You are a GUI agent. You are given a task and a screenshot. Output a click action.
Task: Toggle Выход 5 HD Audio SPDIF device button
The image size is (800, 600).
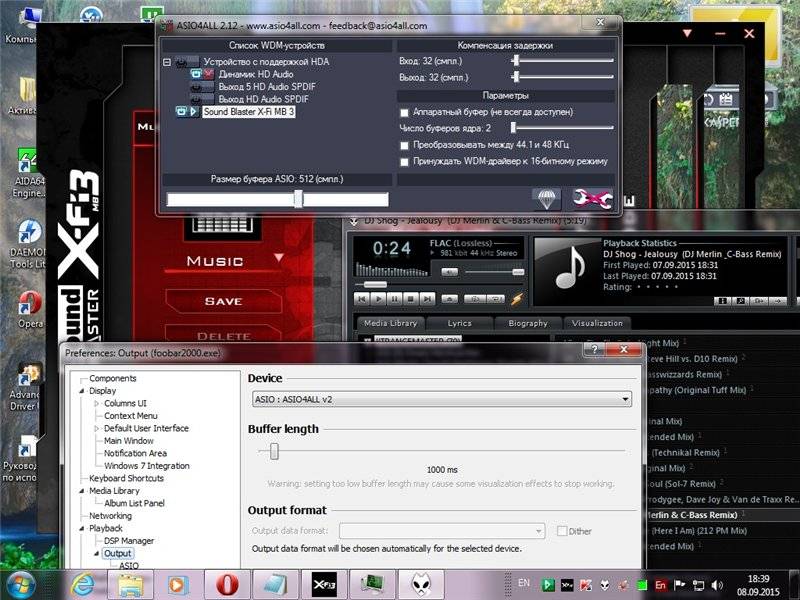202,87
